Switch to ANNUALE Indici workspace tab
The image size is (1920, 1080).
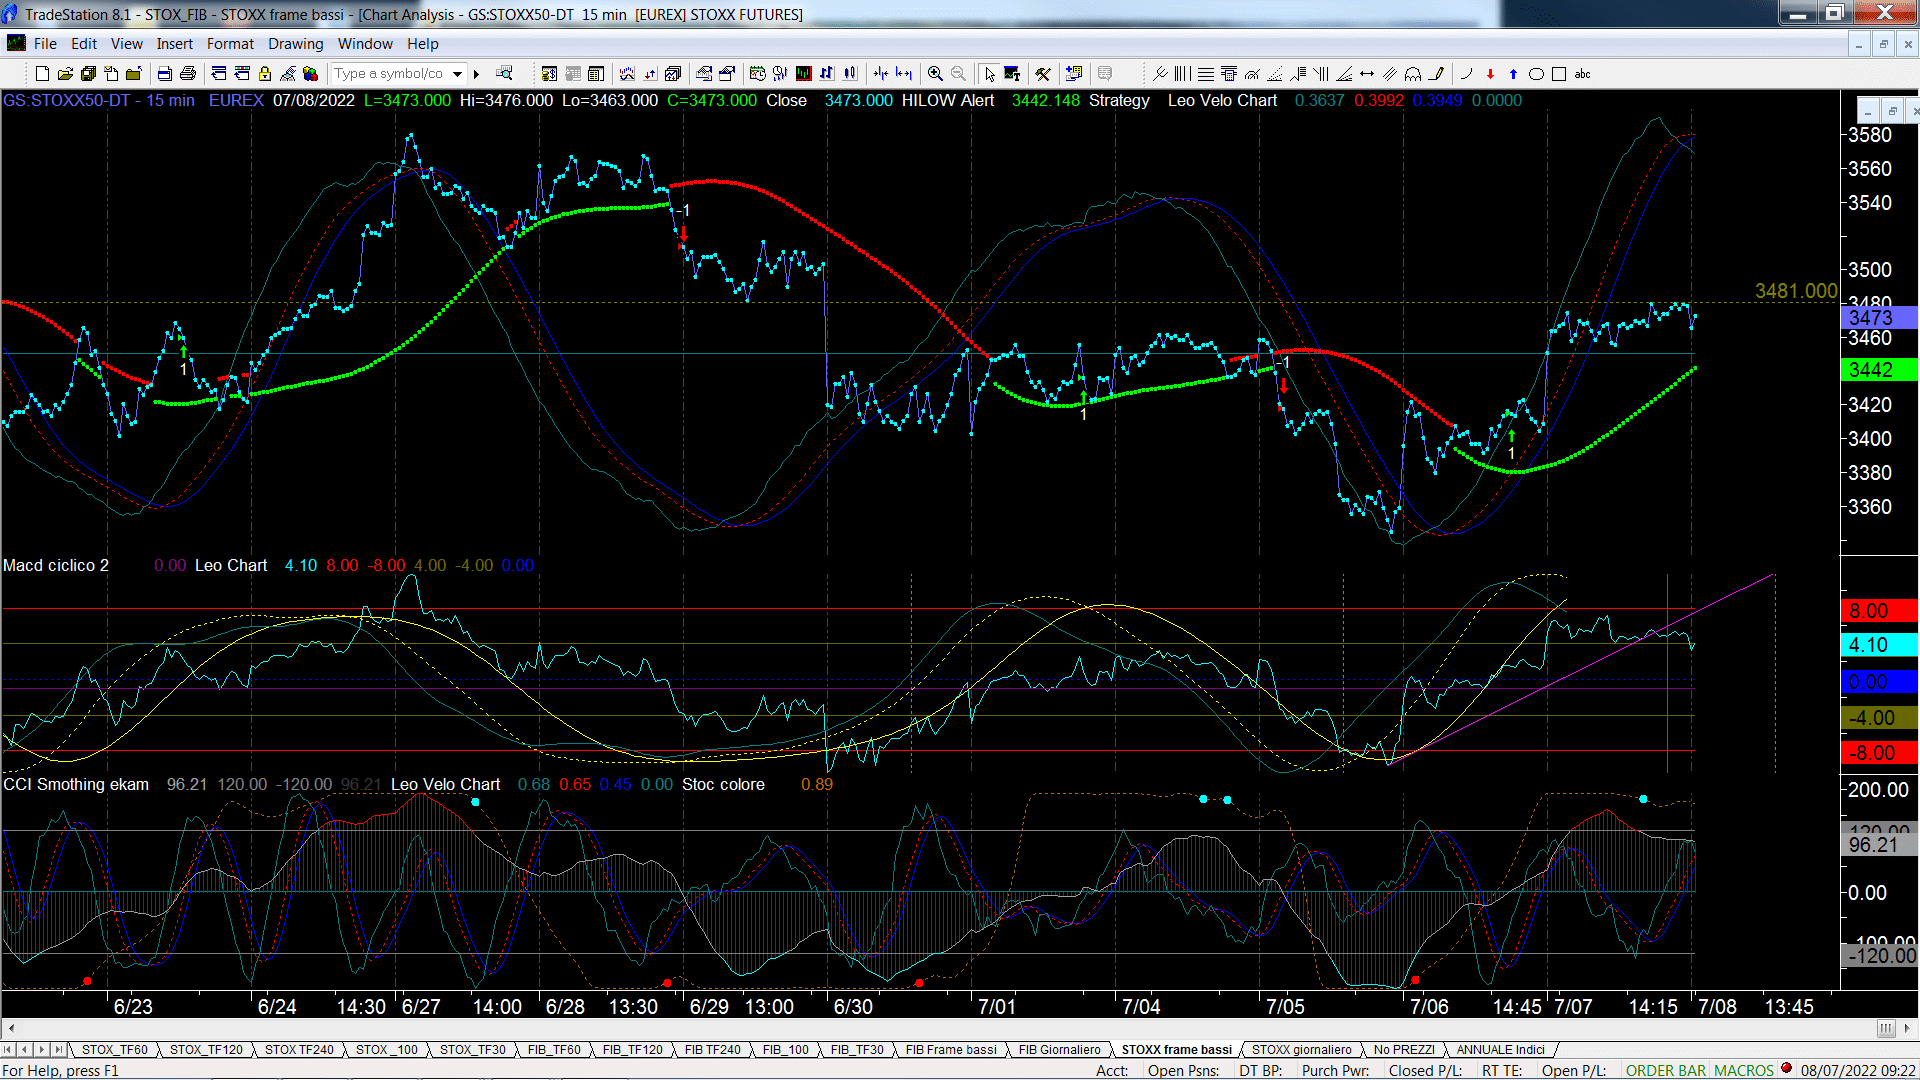point(1500,1050)
